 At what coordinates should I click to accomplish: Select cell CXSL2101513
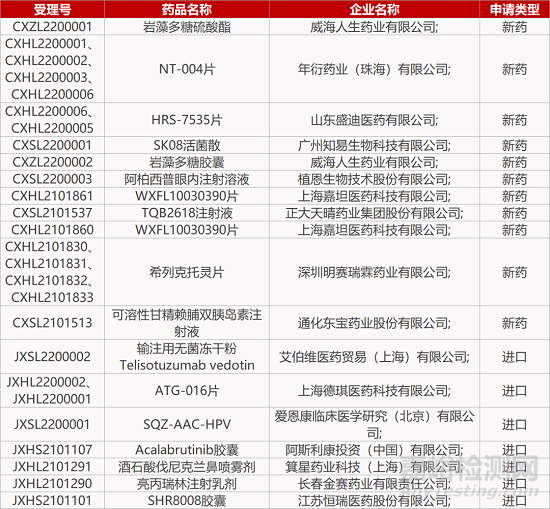tap(52, 323)
